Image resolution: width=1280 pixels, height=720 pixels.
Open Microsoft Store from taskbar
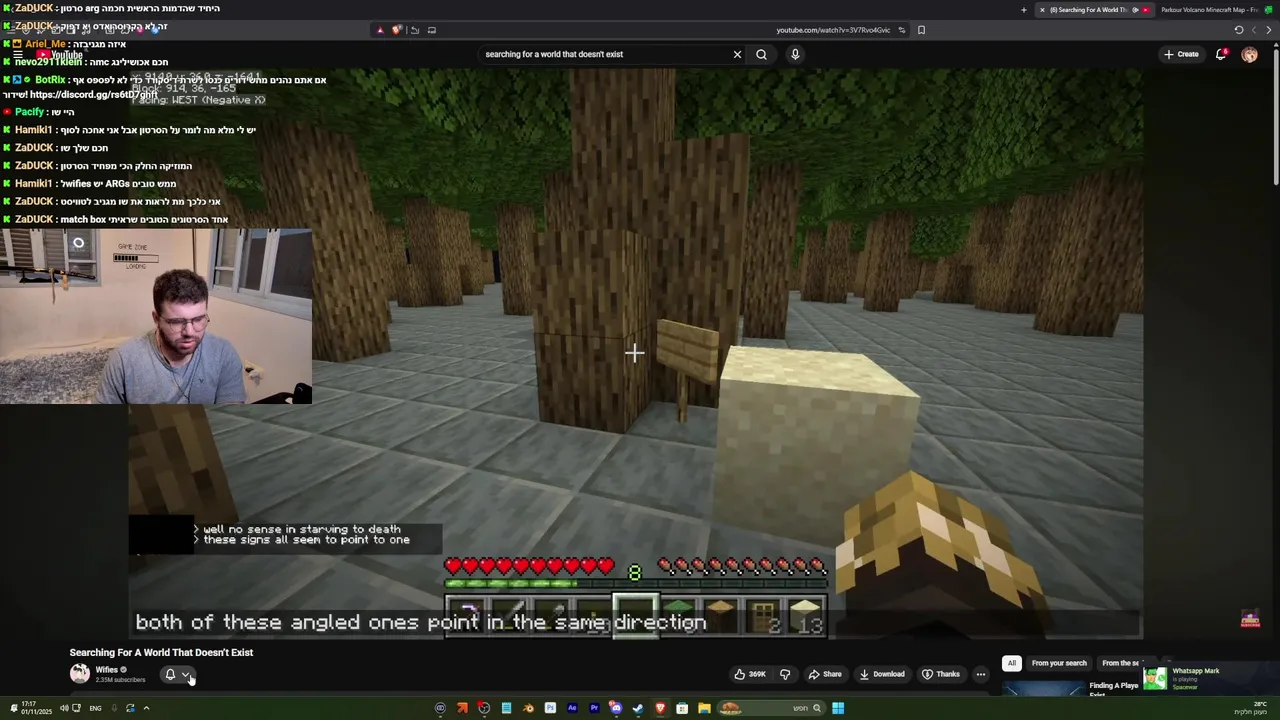(x=682, y=708)
